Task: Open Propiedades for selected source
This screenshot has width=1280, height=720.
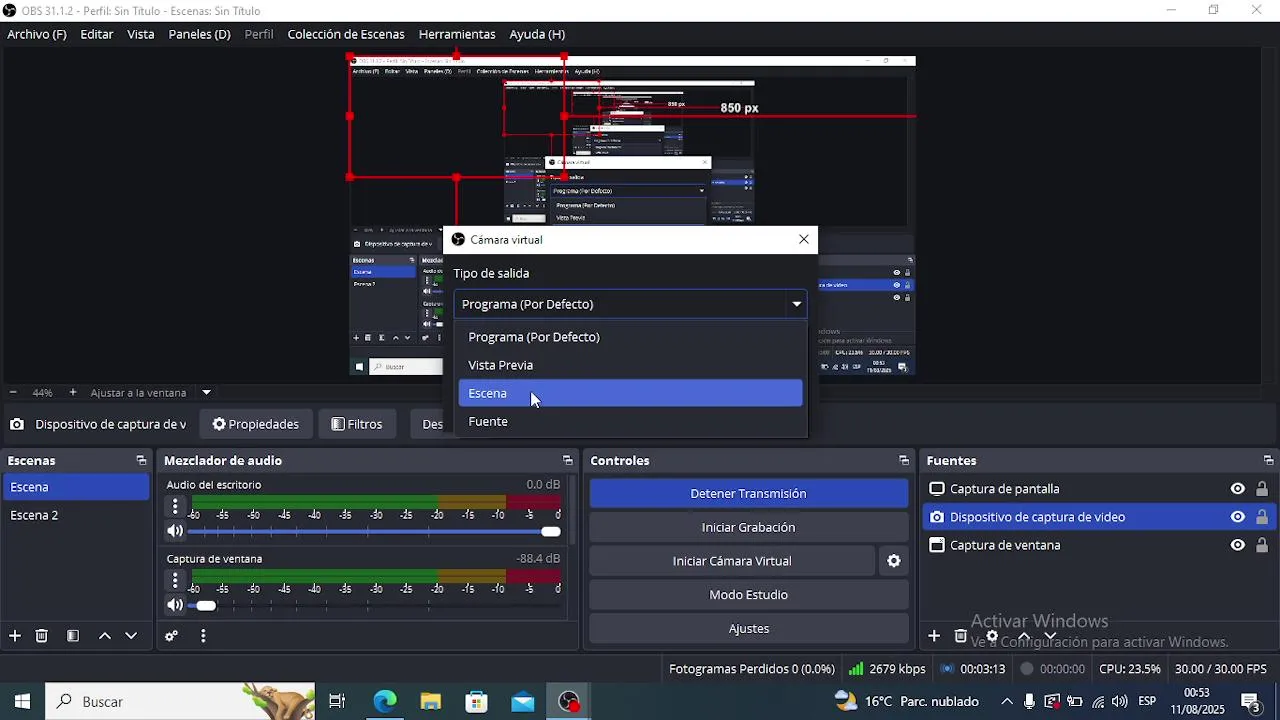Action: 256,424
